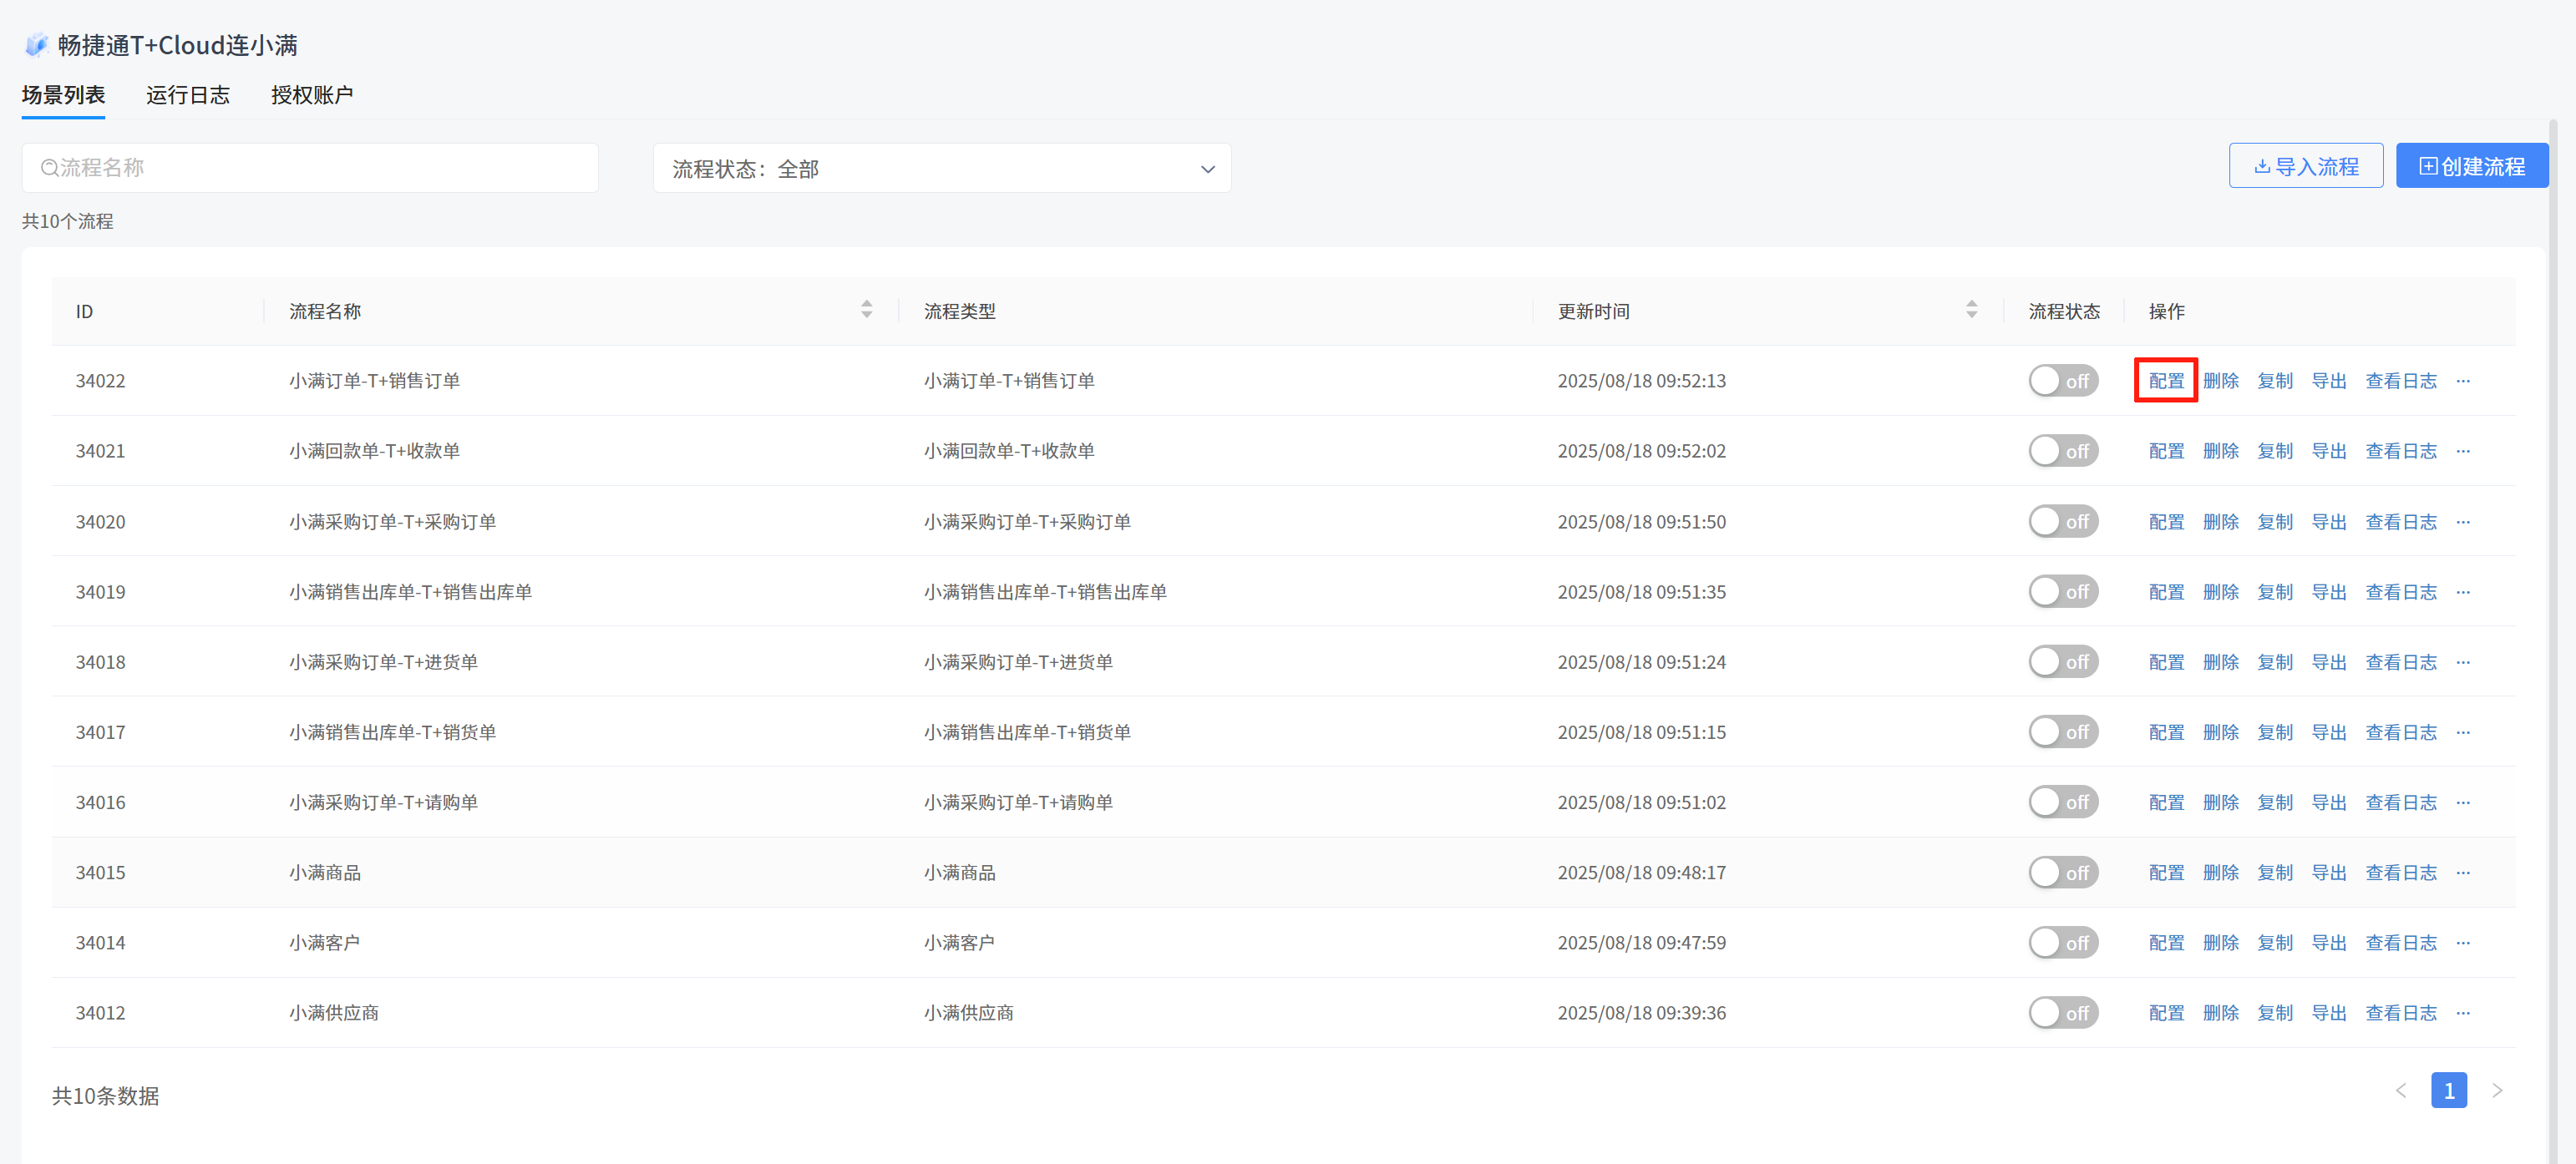Image resolution: width=2576 pixels, height=1164 pixels.
Task: Expand more options ellipsis for 小满回款单-T+收款单
Action: click(x=2462, y=451)
